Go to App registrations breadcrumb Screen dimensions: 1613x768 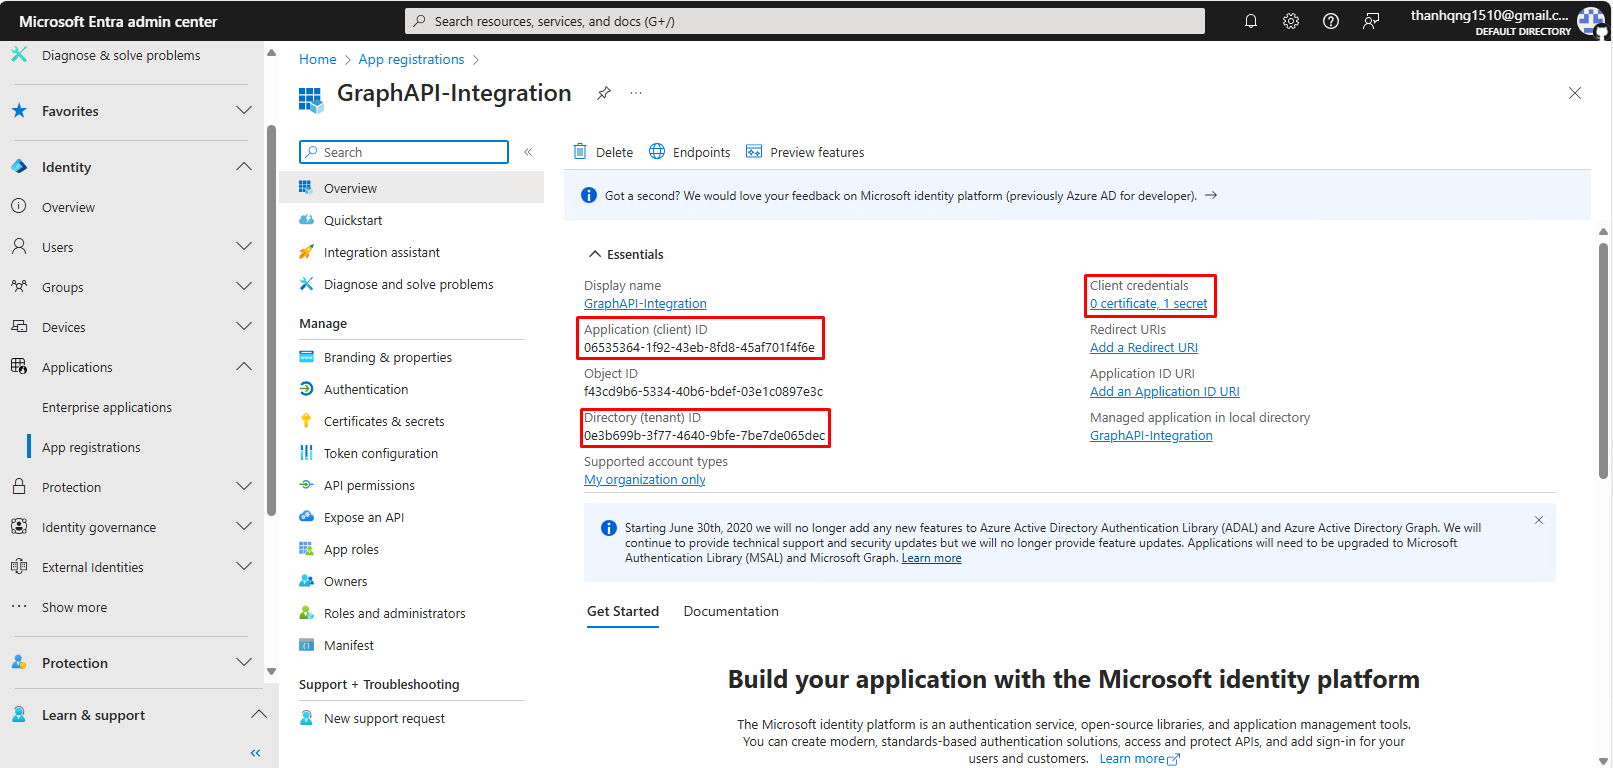tap(411, 59)
